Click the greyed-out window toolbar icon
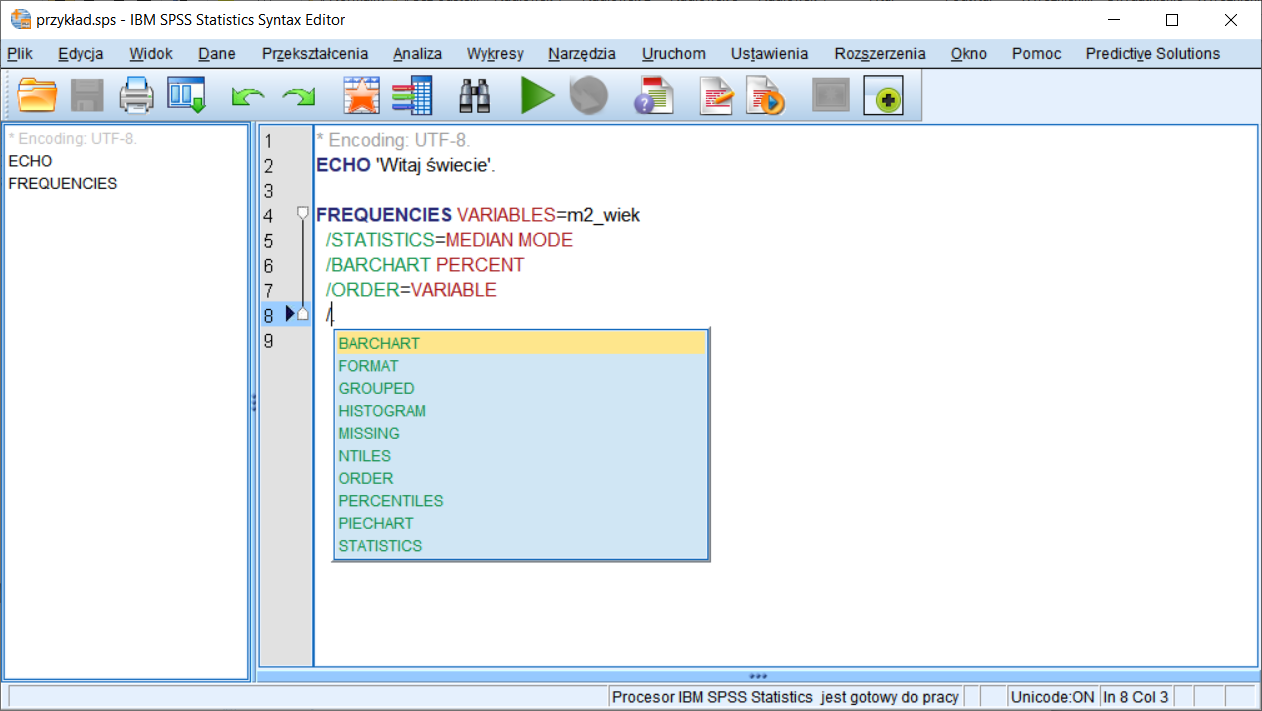 (831, 96)
